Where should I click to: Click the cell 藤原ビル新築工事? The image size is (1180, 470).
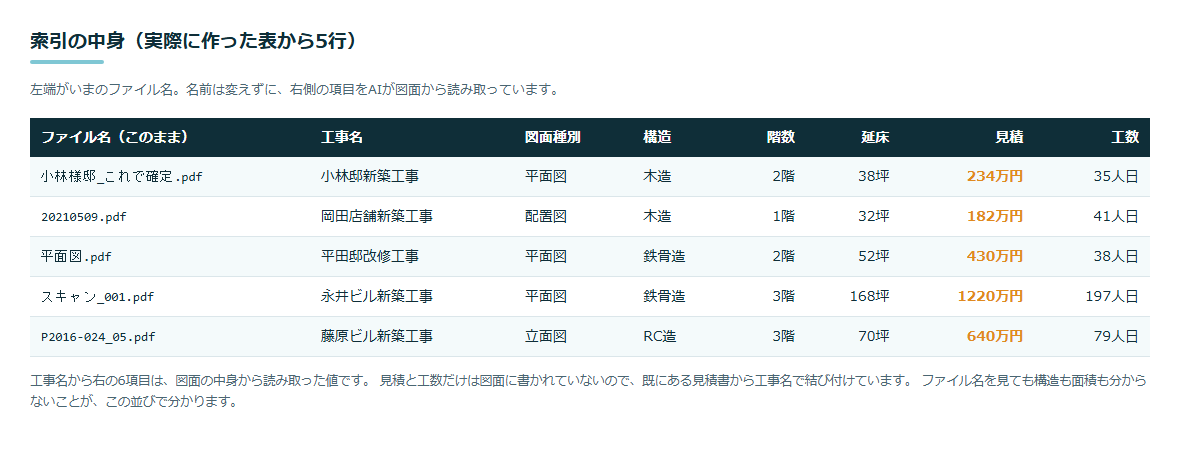coord(376,336)
